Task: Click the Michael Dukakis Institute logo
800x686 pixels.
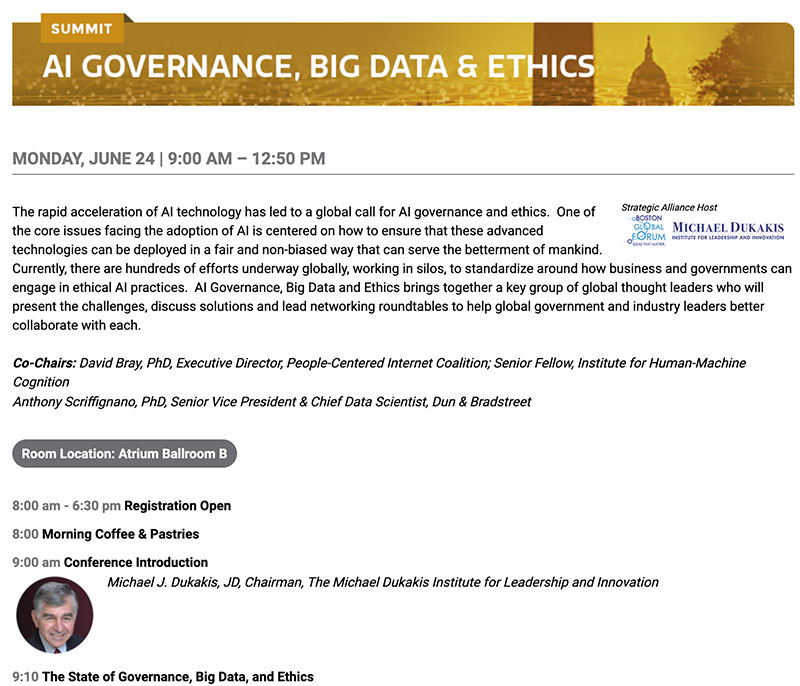Action: tap(728, 230)
